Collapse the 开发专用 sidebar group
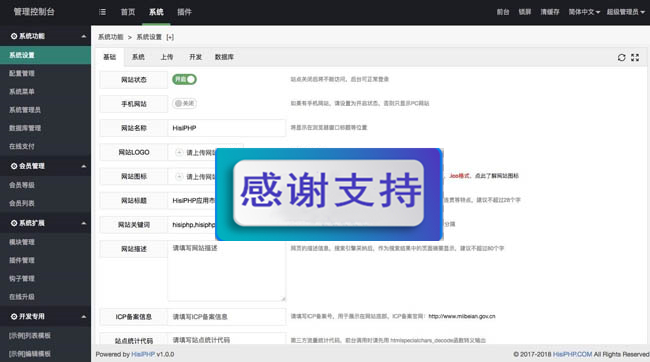 (x=84, y=317)
